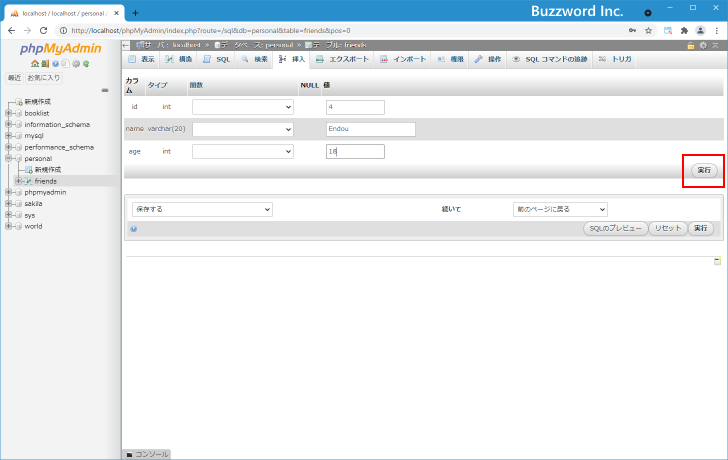Click the name value field containing Endou
728x460 pixels.
click(370, 129)
